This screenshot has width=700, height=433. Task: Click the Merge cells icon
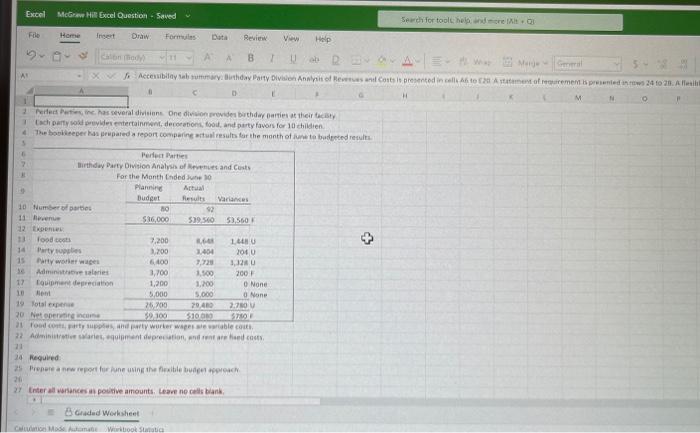(x=508, y=62)
